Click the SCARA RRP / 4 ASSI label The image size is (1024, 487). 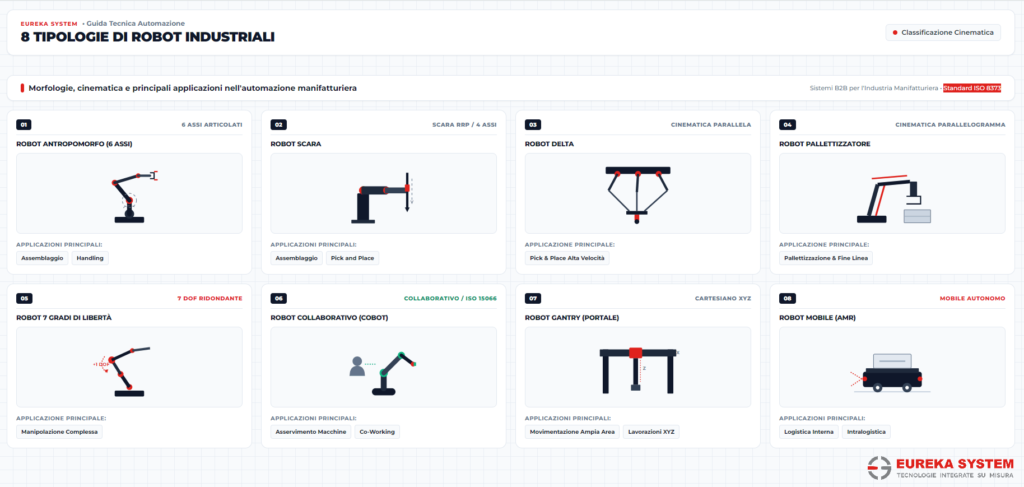coord(464,125)
